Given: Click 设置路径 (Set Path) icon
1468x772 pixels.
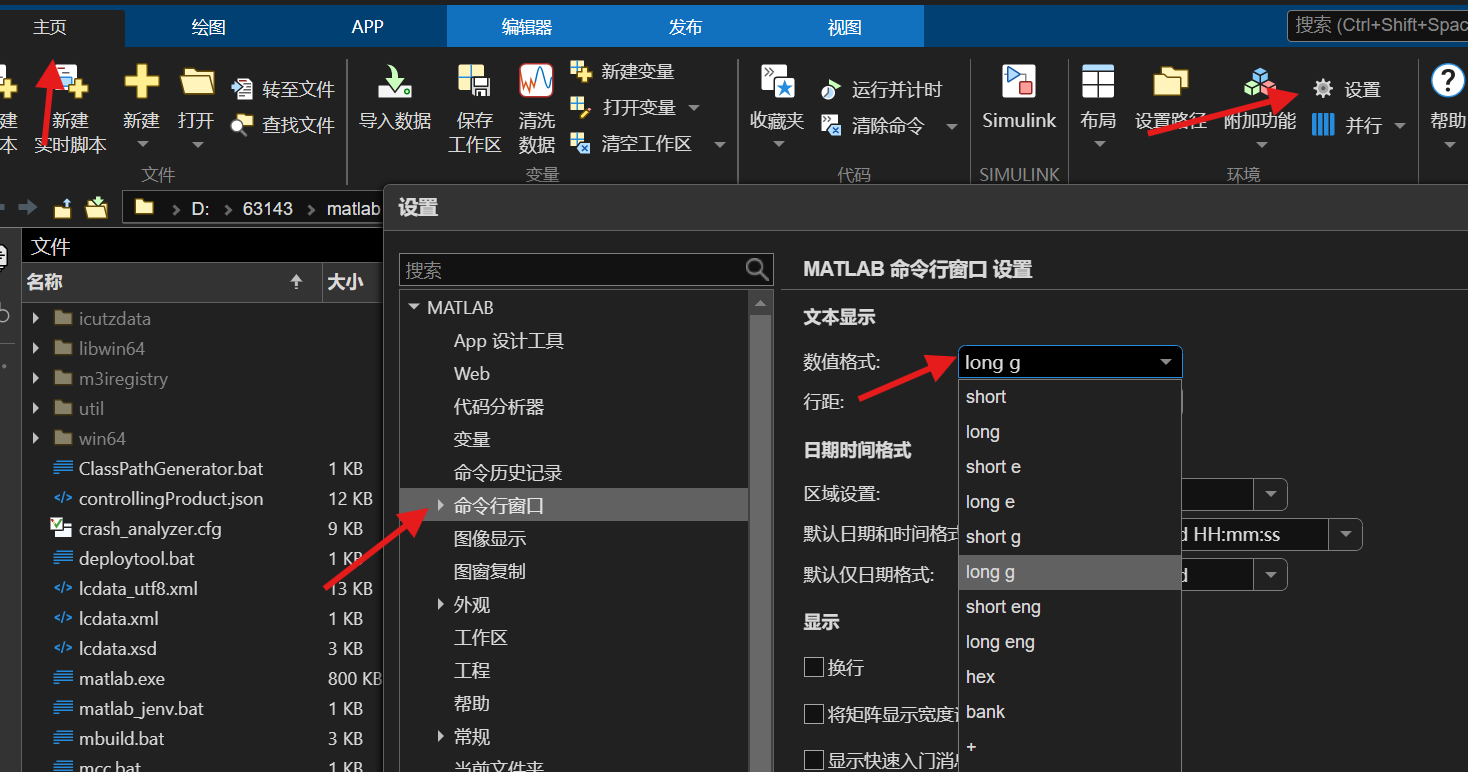Looking at the screenshot, I should 1170,81.
